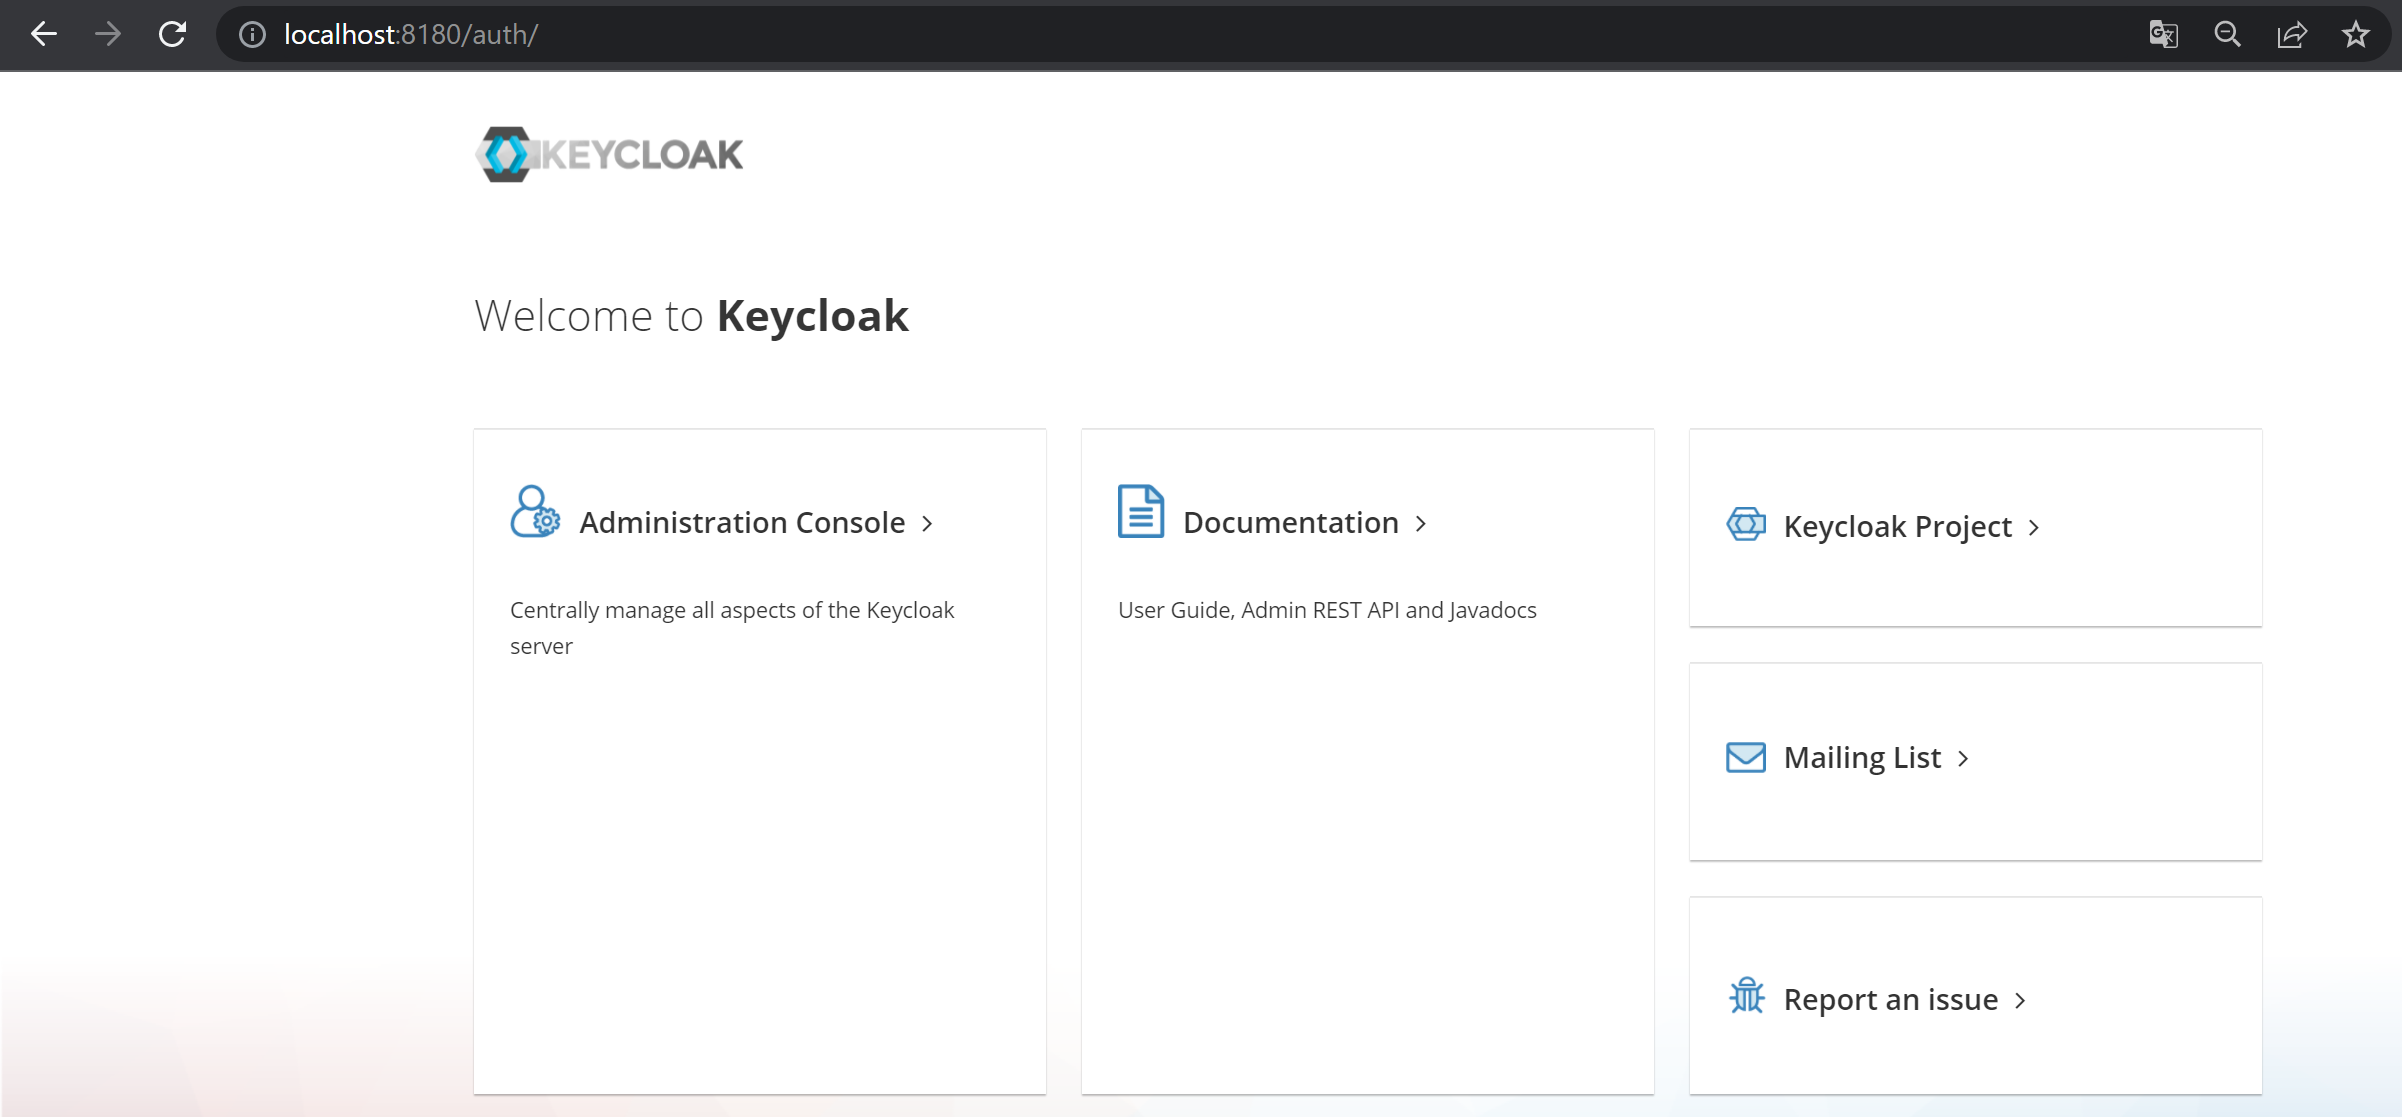Click the site information icon in address bar
The height and width of the screenshot is (1117, 2402).
[x=251, y=33]
